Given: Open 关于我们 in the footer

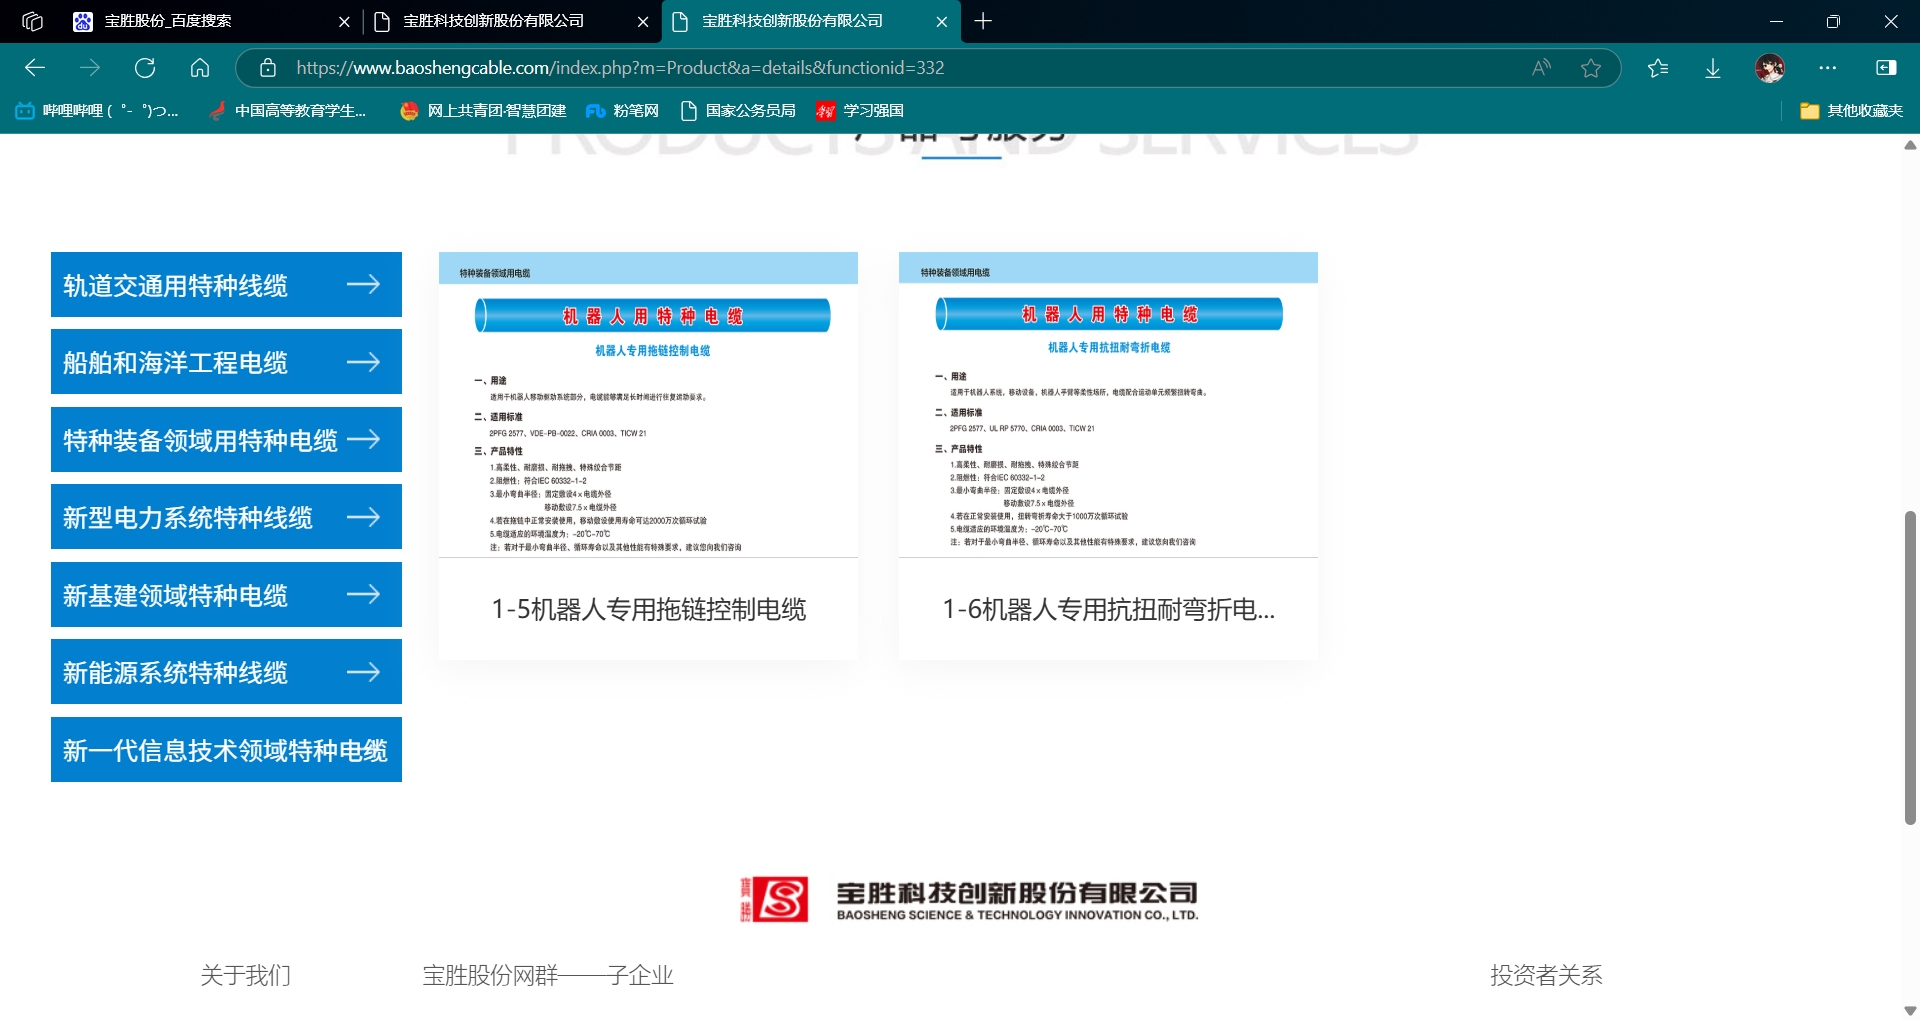Looking at the screenshot, I should [246, 976].
